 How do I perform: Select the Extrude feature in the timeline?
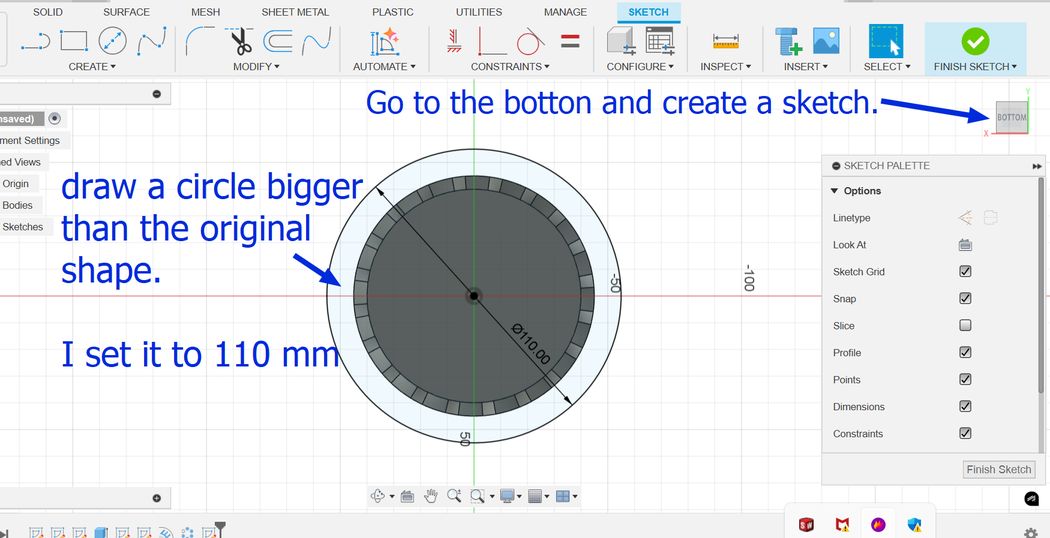(x=100, y=533)
